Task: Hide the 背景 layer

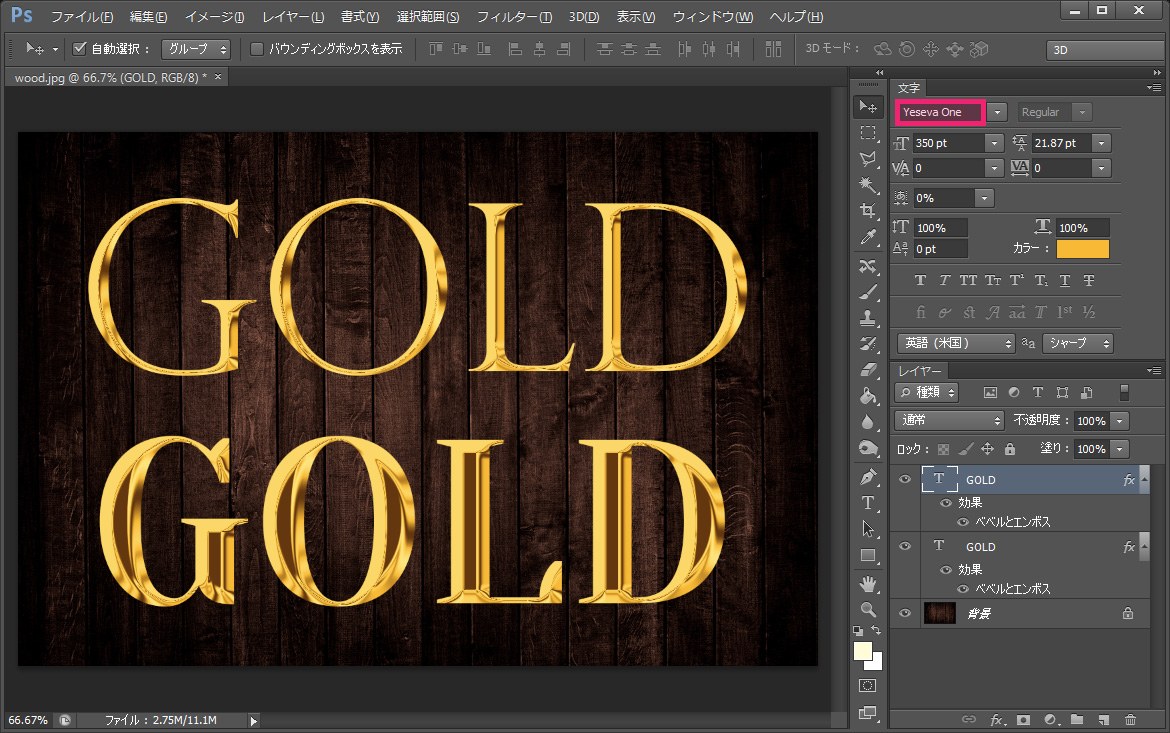Action: tap(904, 614)
